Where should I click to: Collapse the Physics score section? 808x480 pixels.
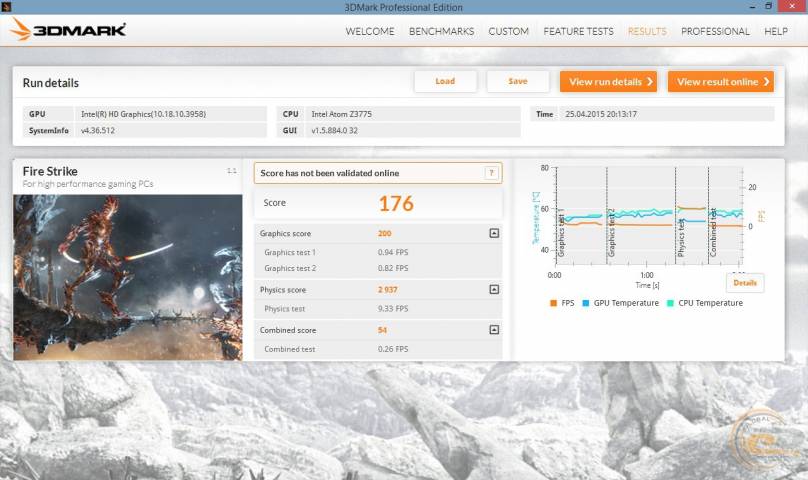pos(494,290)
